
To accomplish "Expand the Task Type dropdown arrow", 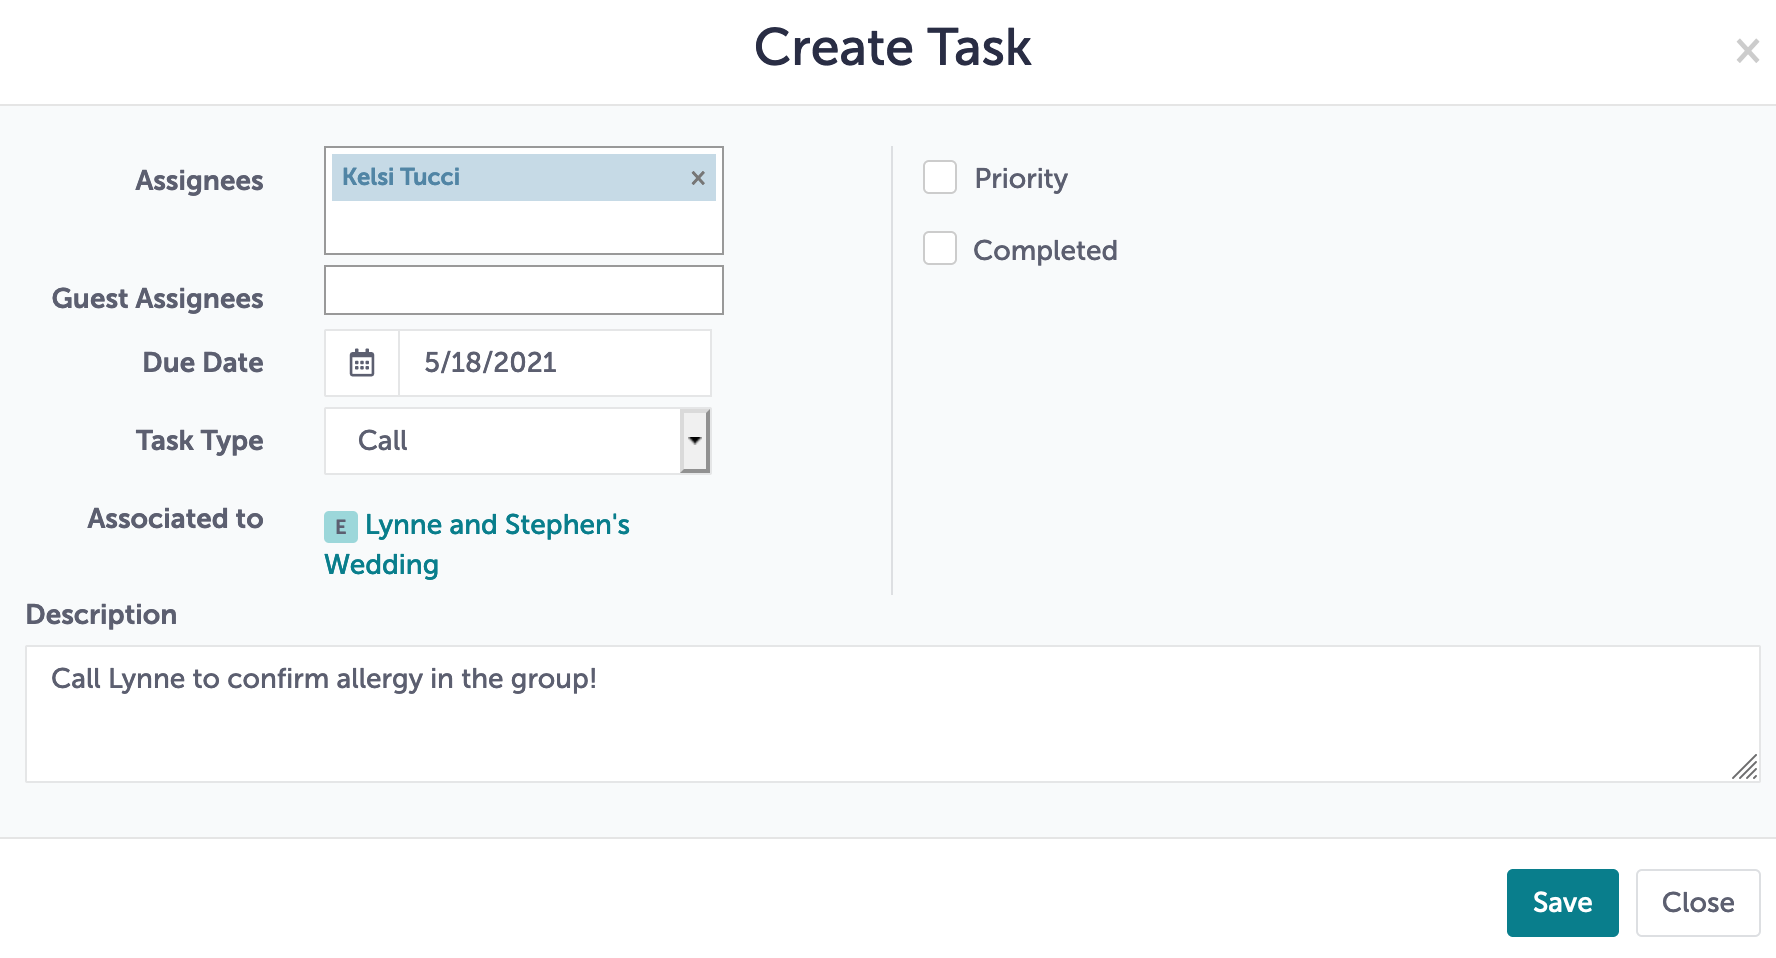I will tap(695, 441).
